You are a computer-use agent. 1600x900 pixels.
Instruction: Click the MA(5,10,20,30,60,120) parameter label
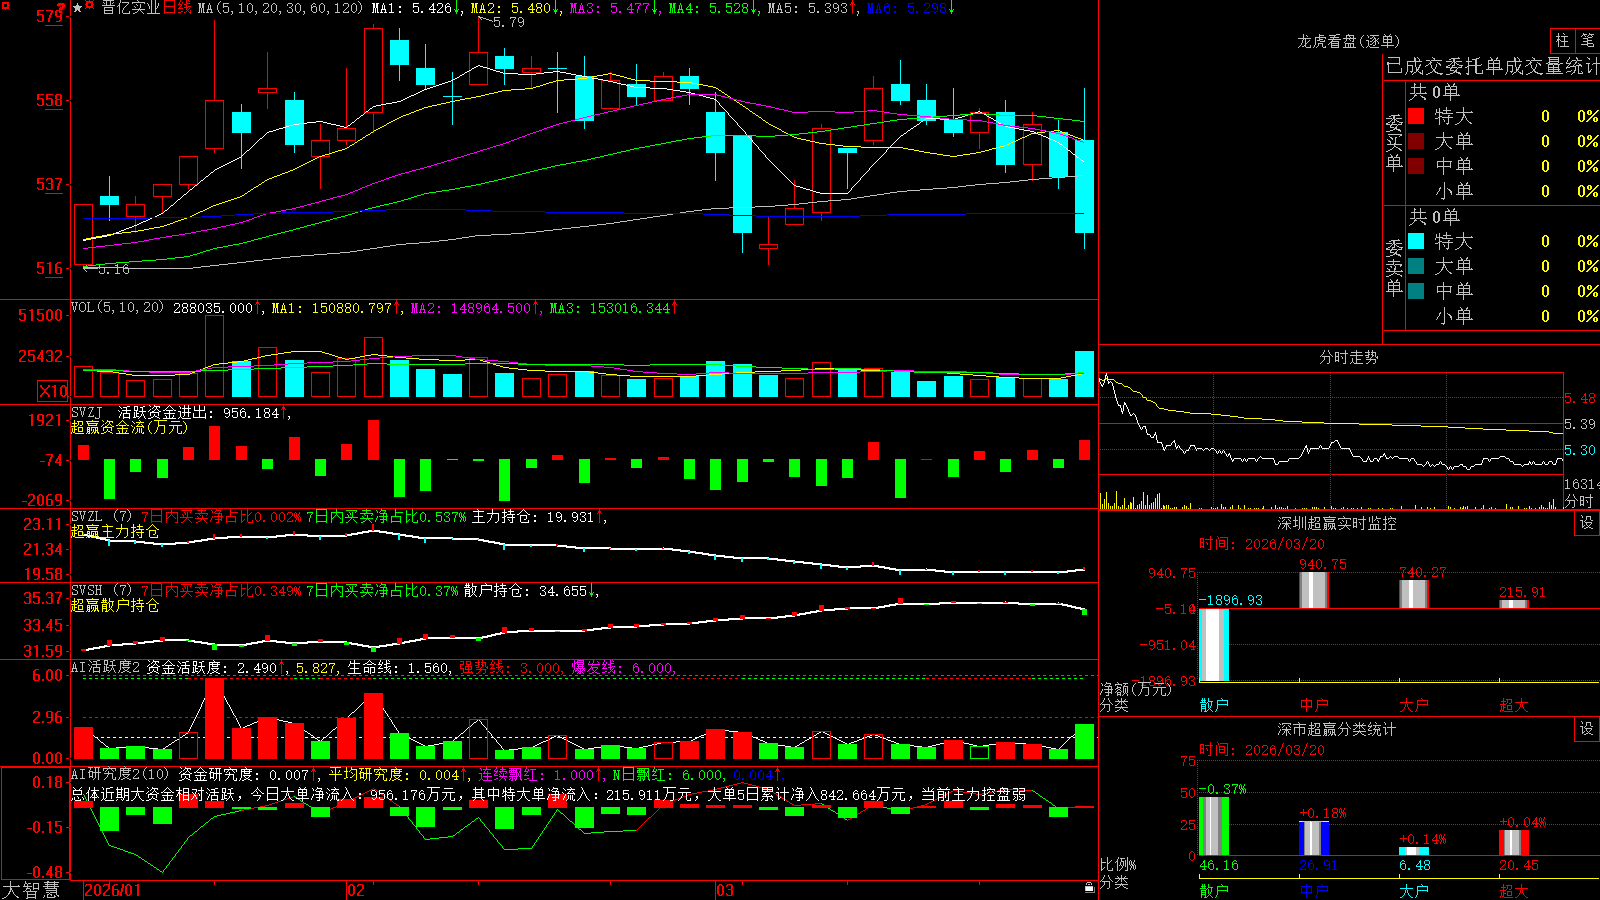pos(280,8)
